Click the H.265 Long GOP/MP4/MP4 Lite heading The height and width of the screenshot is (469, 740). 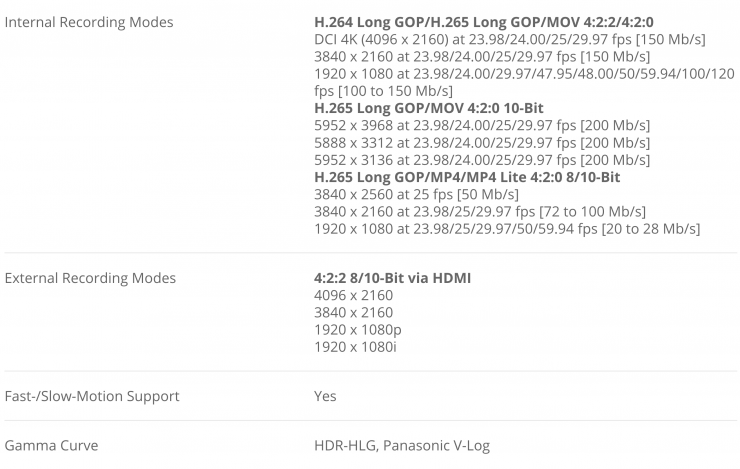click(467, 177)
